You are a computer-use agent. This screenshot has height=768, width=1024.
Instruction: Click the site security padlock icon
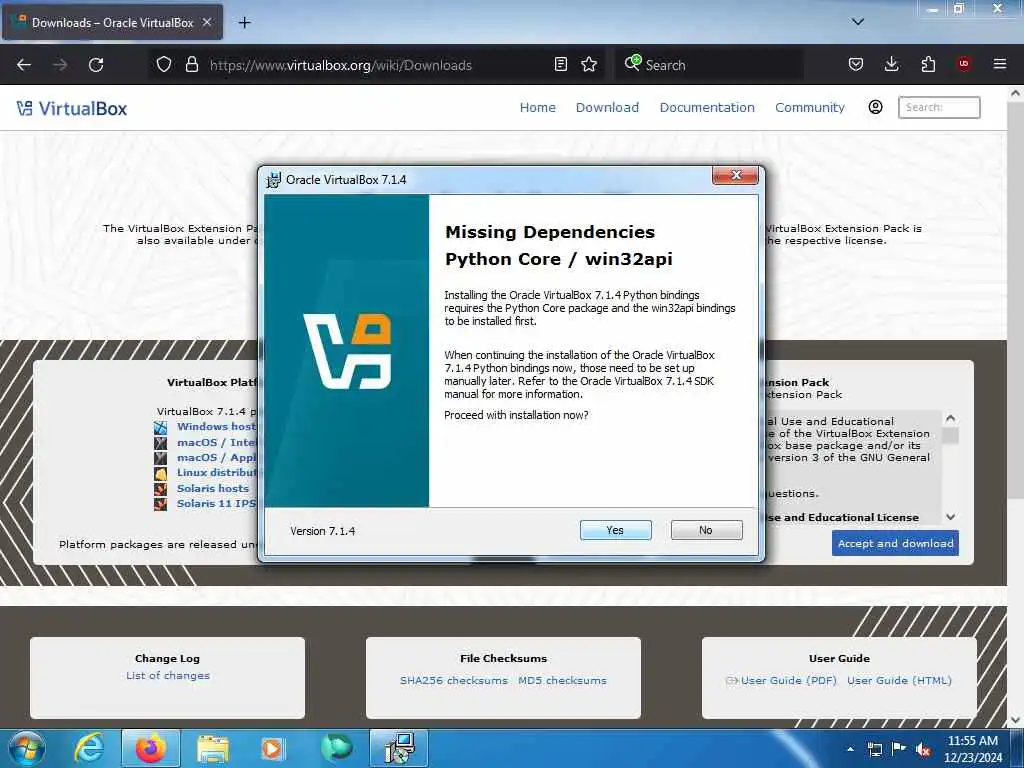(x=191, y=65)
